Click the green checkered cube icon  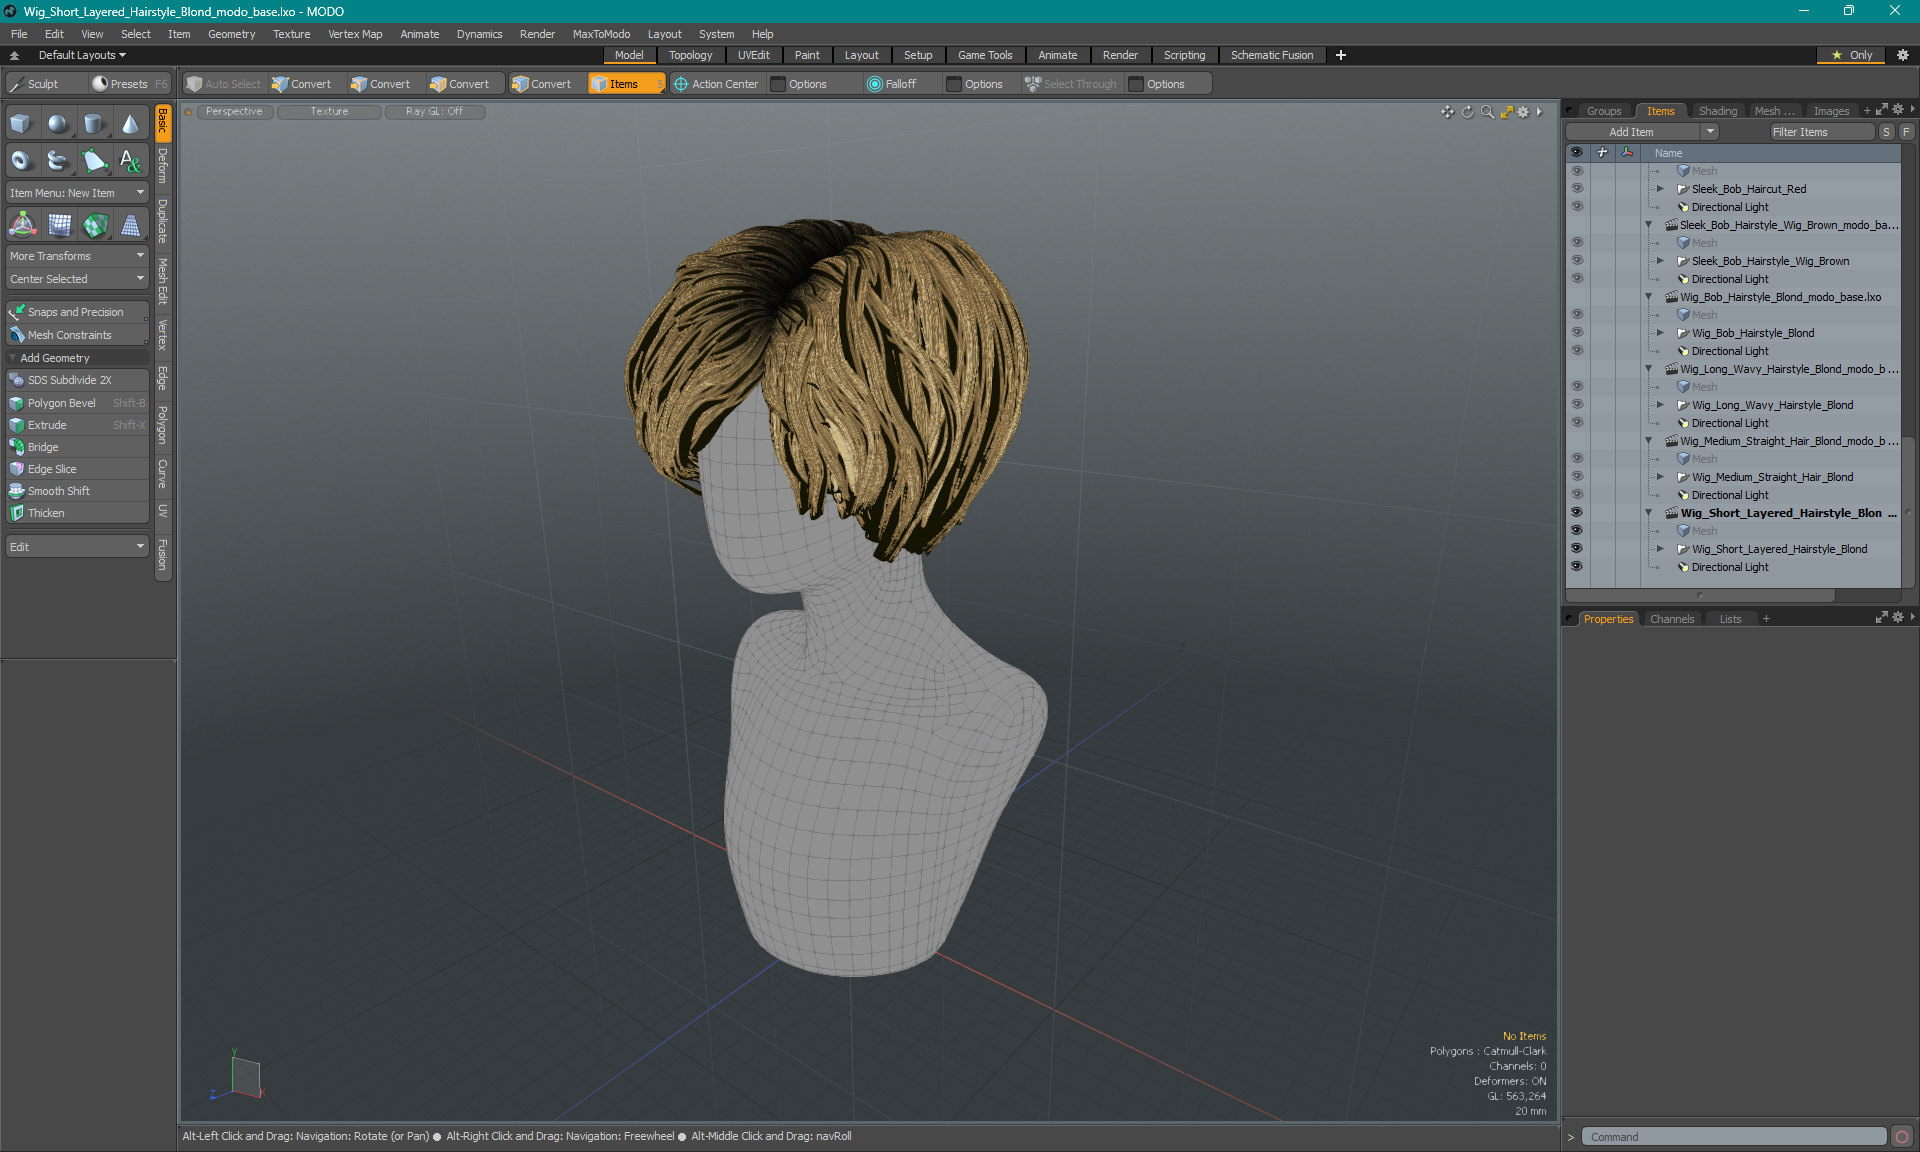click(x=95, y=225)
